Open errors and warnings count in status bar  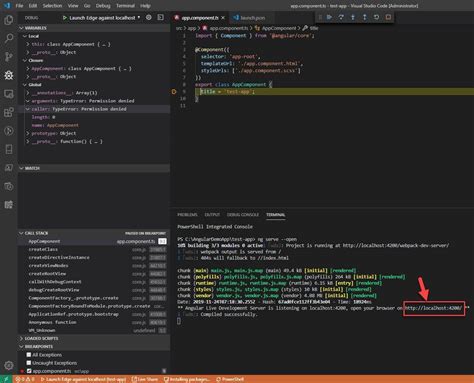pyautogui.click(x=25, y=379)
